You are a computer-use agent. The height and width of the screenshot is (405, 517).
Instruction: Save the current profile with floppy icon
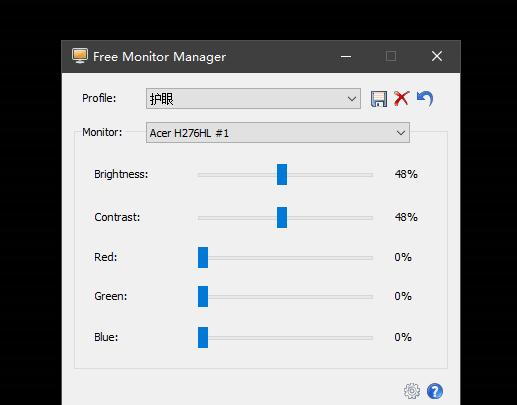(x=379, y=99)
